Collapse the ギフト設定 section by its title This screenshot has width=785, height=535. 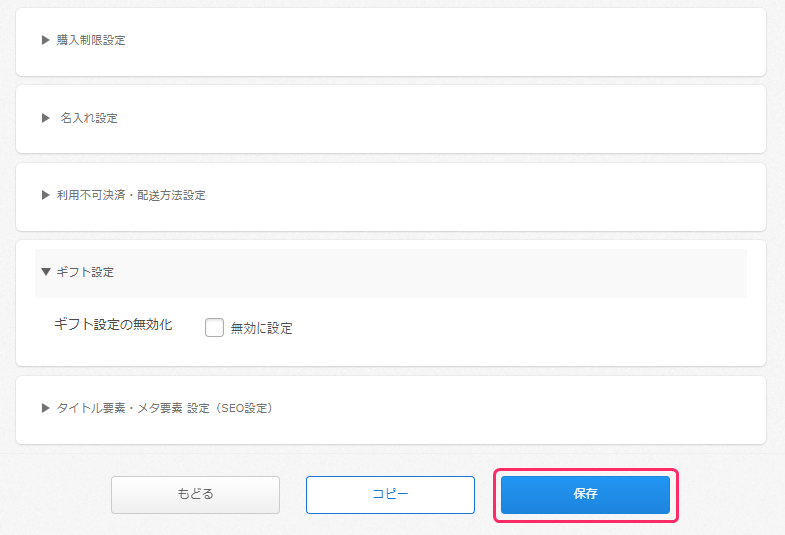coord(85,272)
